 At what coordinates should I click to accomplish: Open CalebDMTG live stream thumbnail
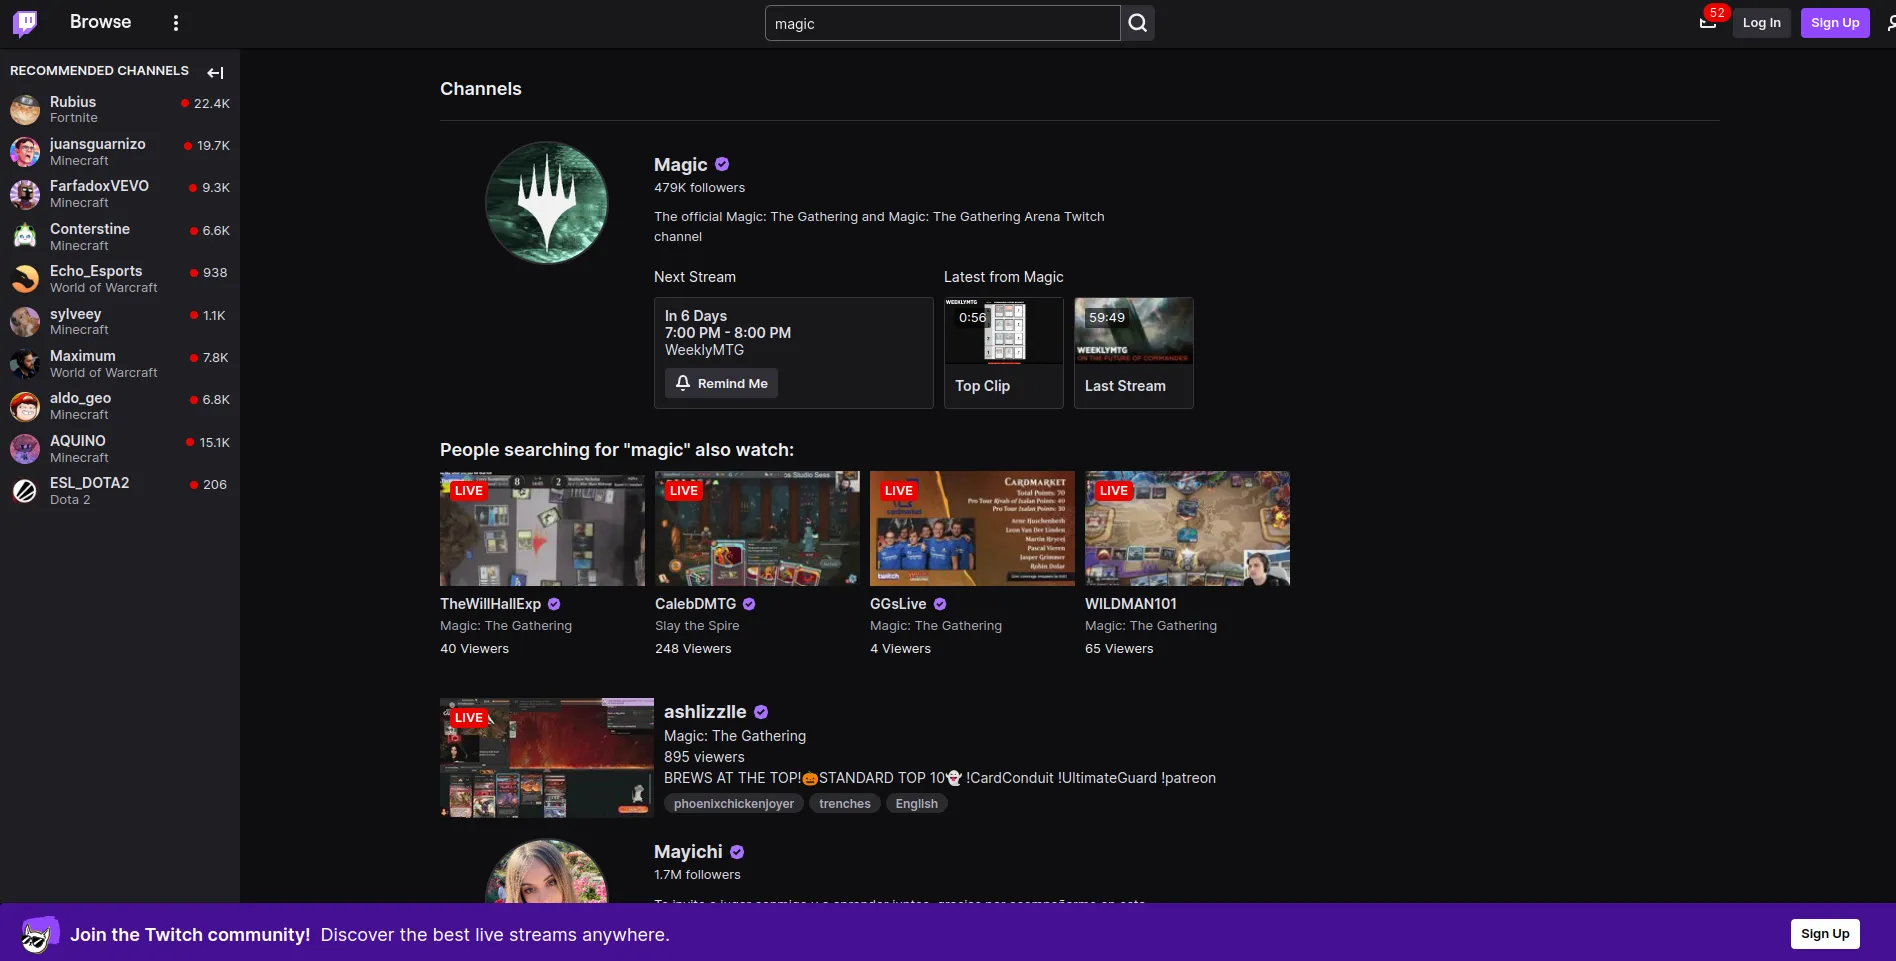pos(757,529)
